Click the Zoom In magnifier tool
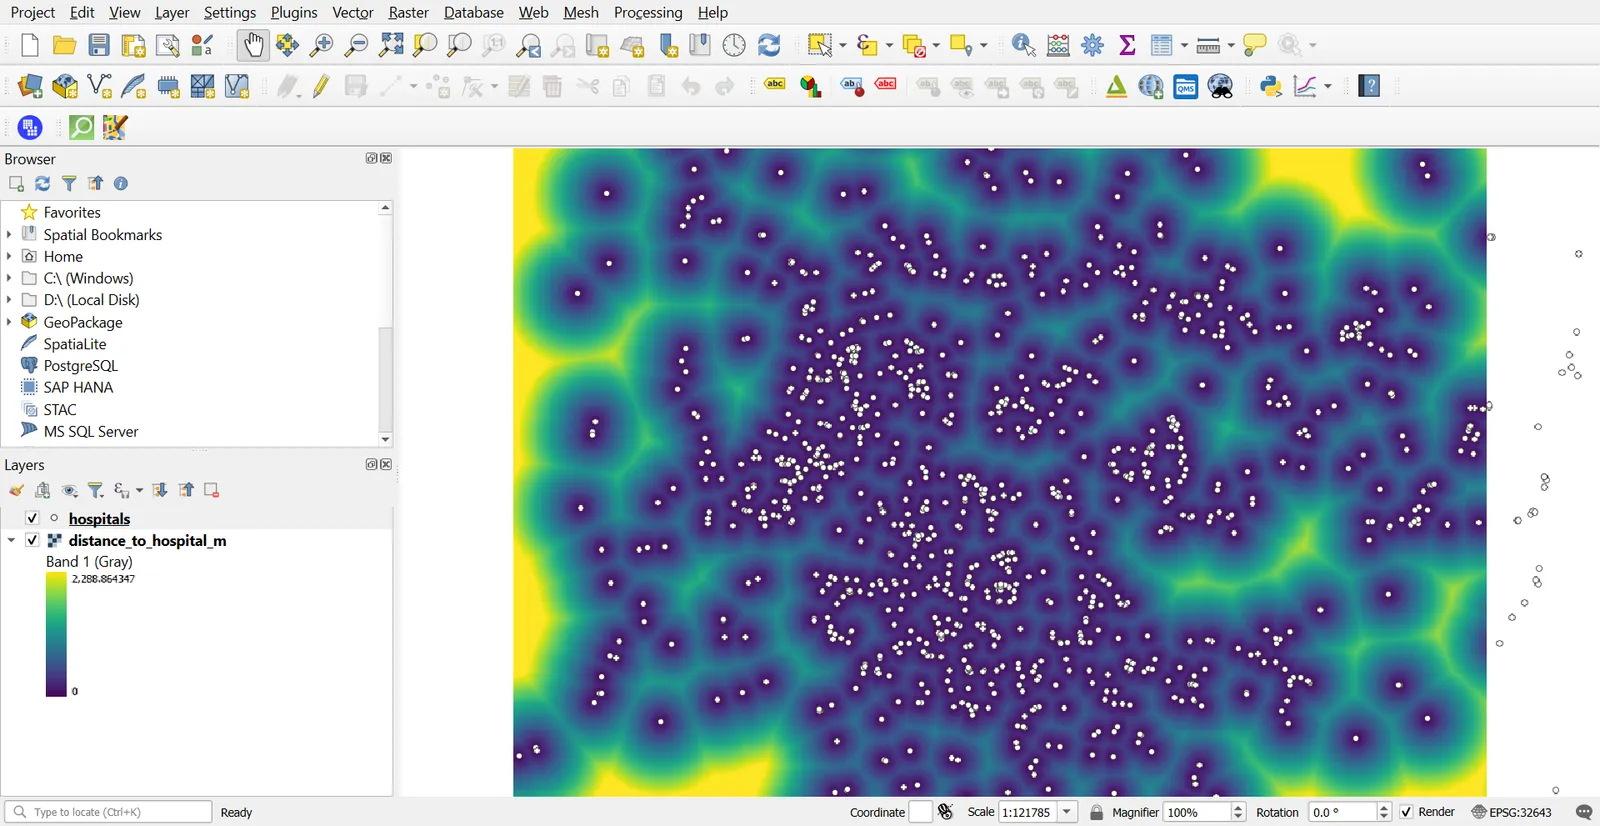This screenshot has width=1600, height=826. pos(322,45)
